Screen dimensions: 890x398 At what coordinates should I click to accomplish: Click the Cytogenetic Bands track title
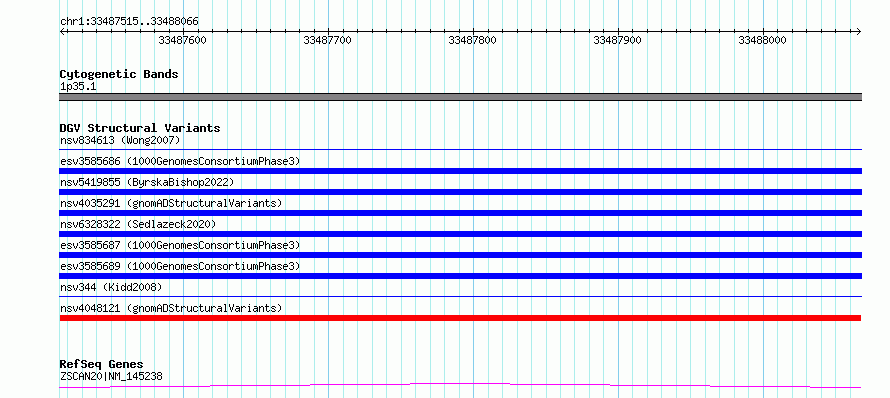(119, 74)
